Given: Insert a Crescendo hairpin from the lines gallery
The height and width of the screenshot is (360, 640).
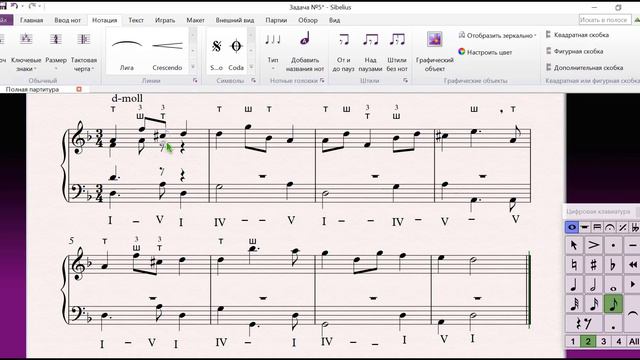Looking at the screenshot, I should [167, 51].
